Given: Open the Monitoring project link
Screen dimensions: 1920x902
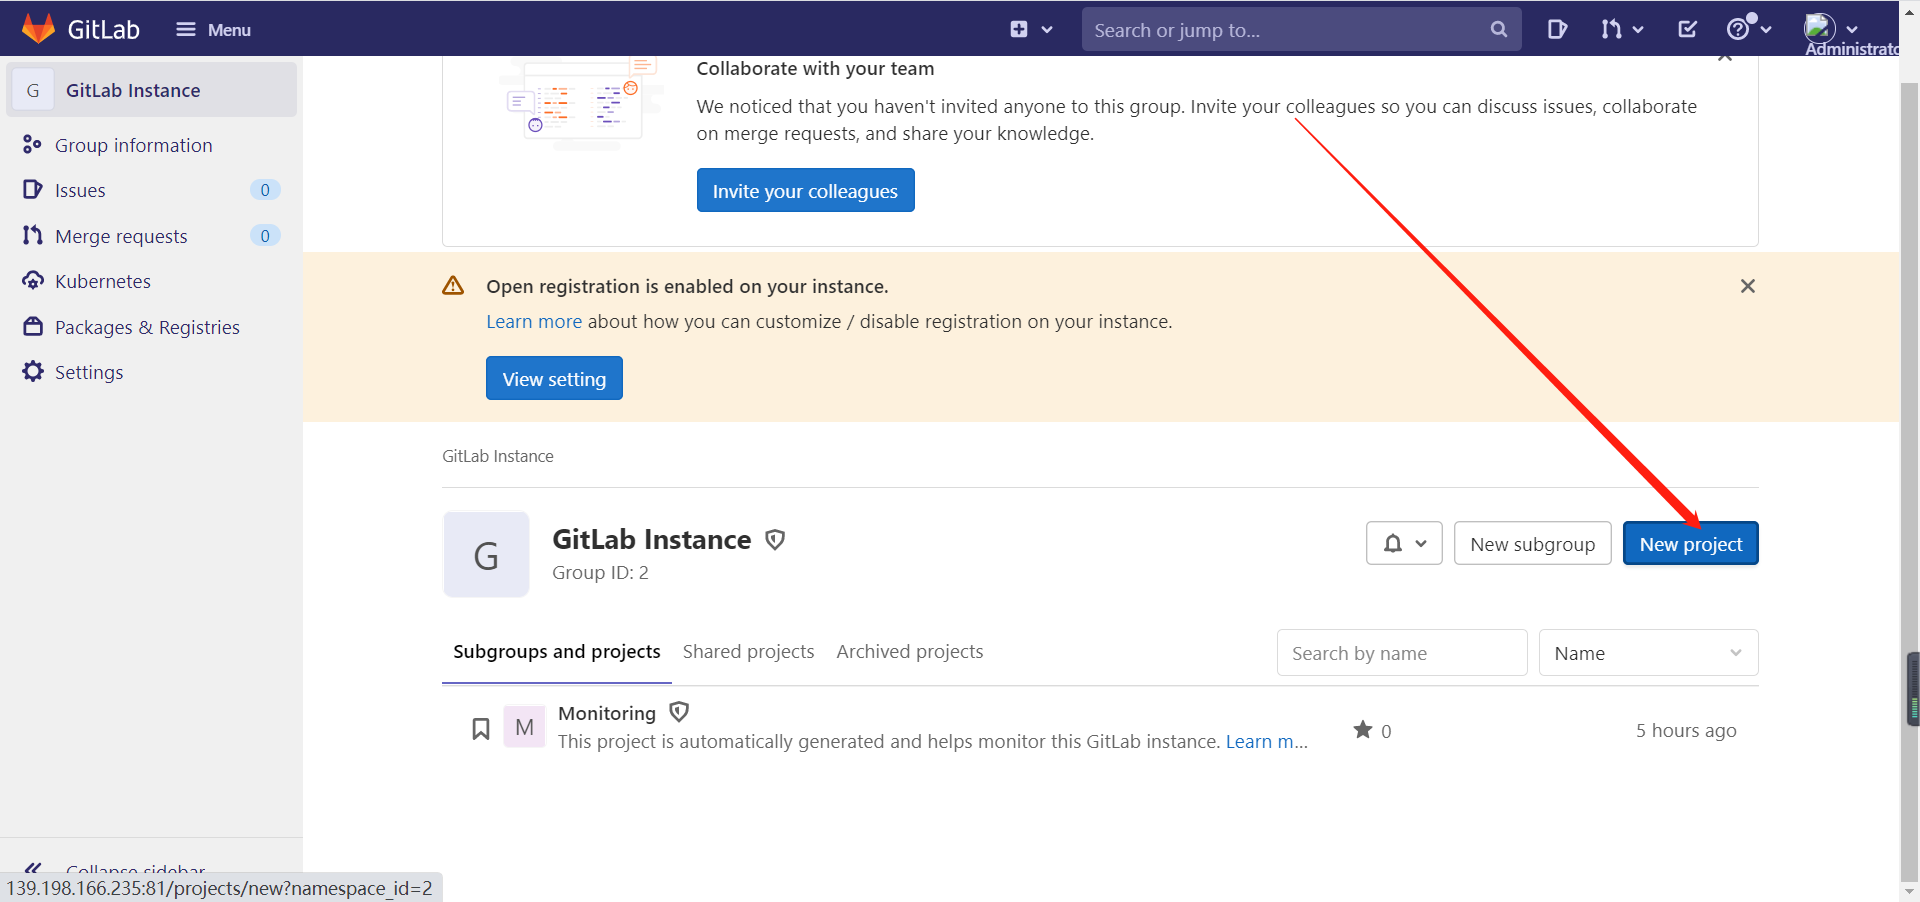Looking at the screenshot, I should click(x=607, y=713).
